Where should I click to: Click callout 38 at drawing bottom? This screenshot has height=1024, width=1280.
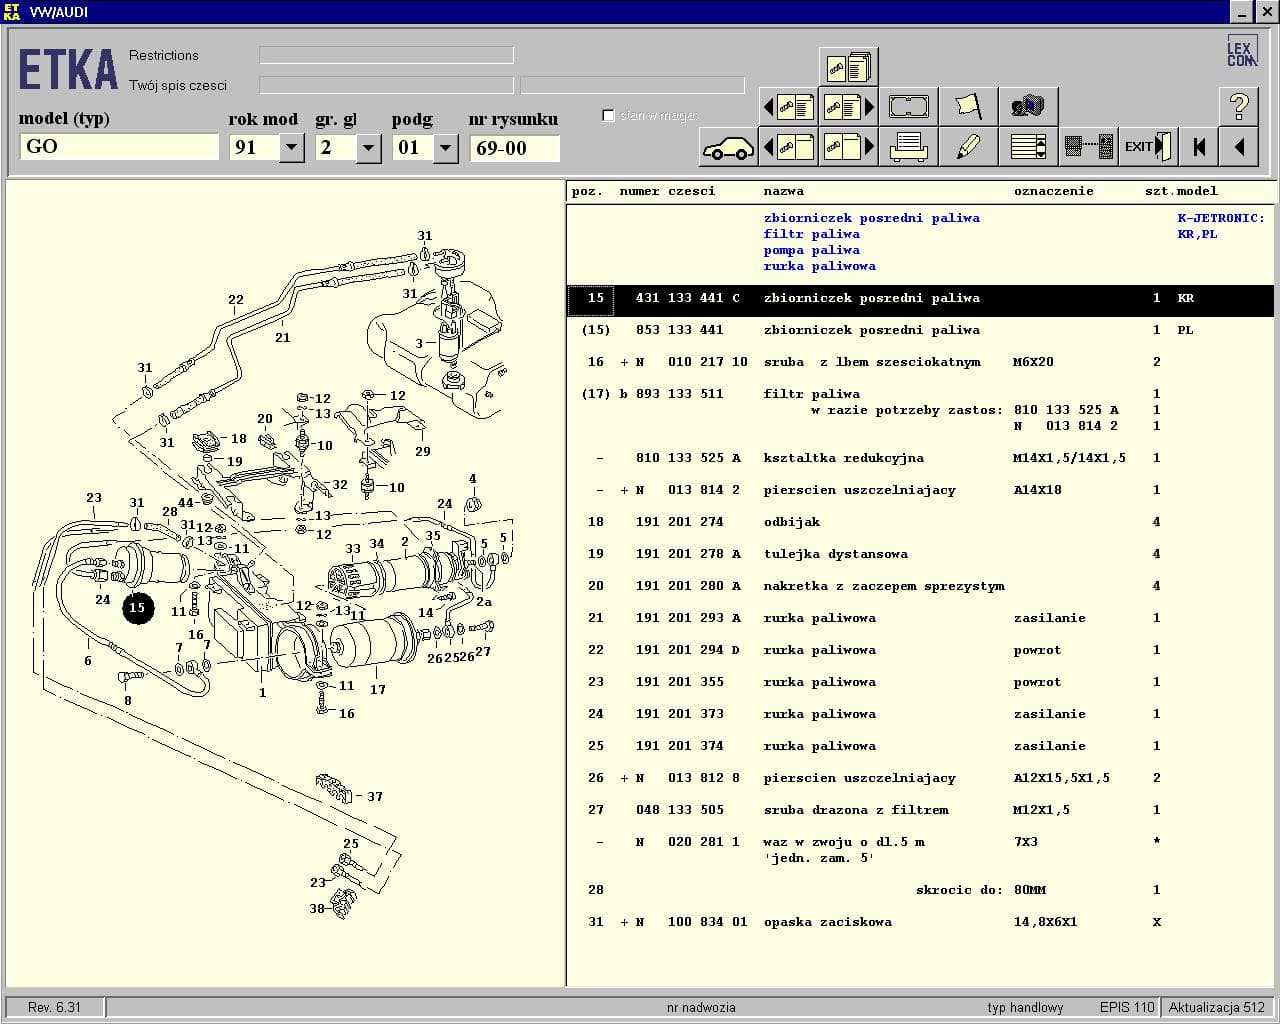(317, 909)
